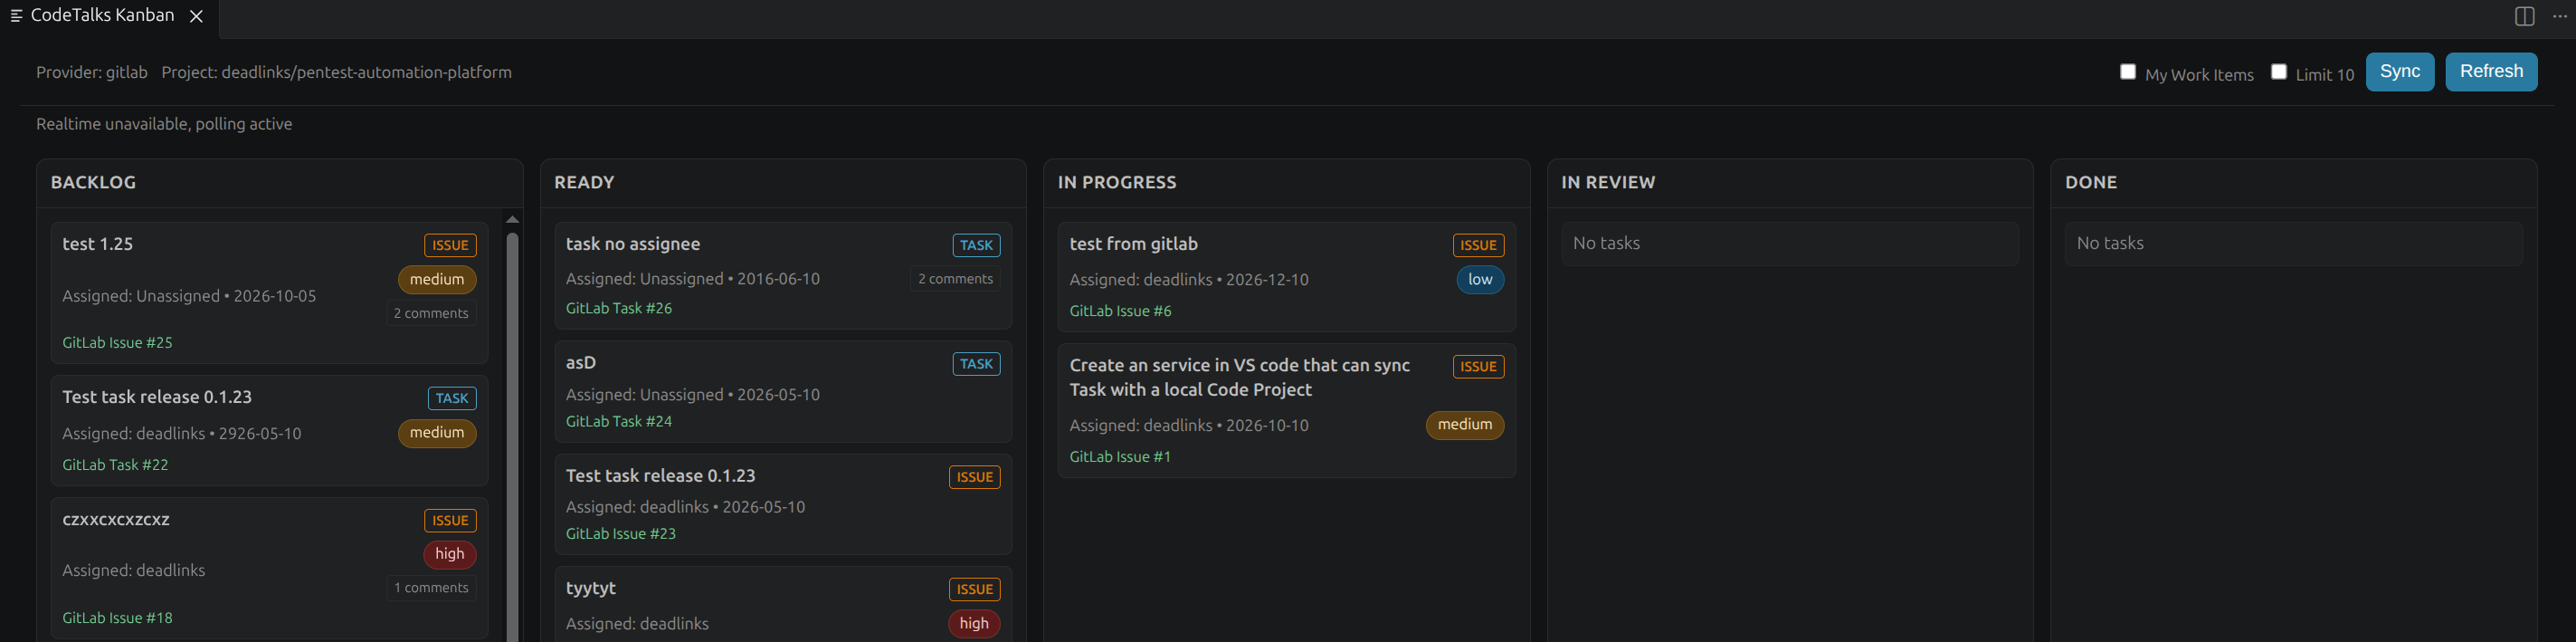Click the Backlog scrollbar up arrow
2576x642 pixels.
pyautogui.click(x=512, y=220)
